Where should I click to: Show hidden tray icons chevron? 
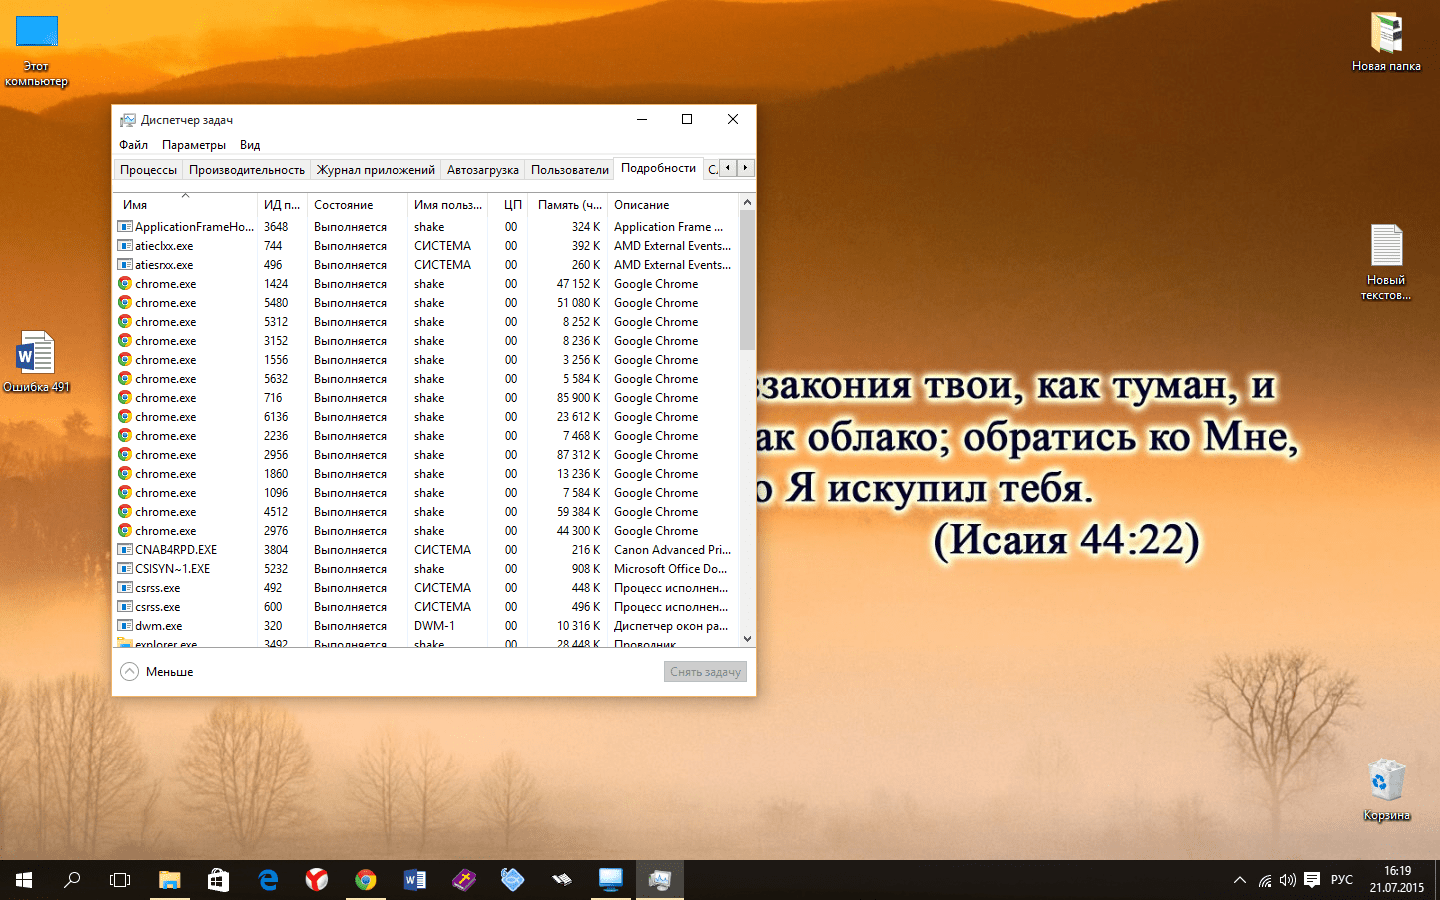coord(1240,880)
